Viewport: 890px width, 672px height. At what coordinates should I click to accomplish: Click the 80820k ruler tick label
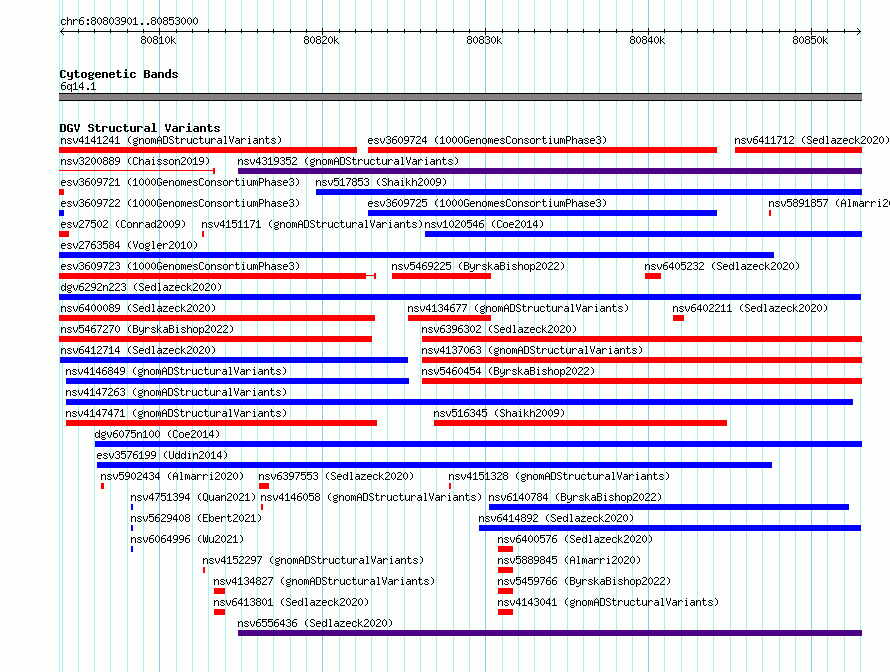(x=321, y=40)
